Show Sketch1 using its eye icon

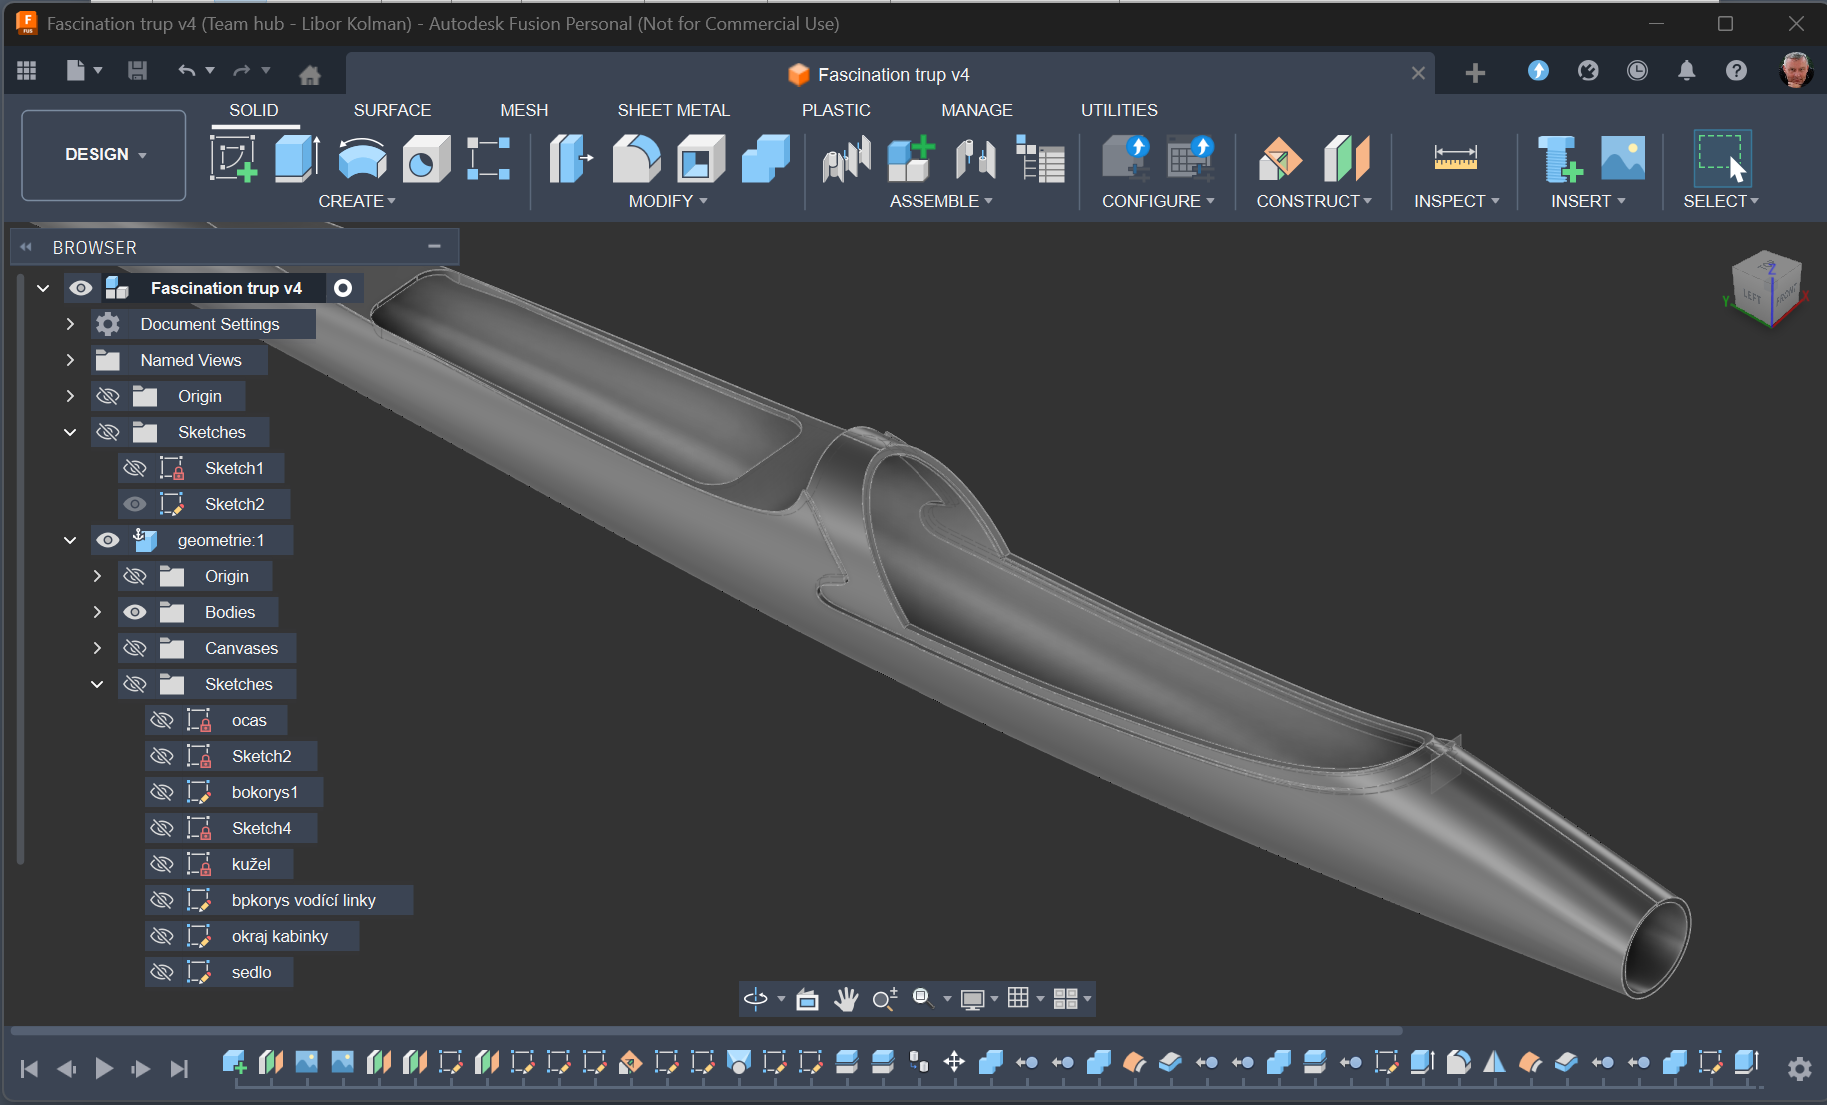pyautogui.click(x=135, y=468)
